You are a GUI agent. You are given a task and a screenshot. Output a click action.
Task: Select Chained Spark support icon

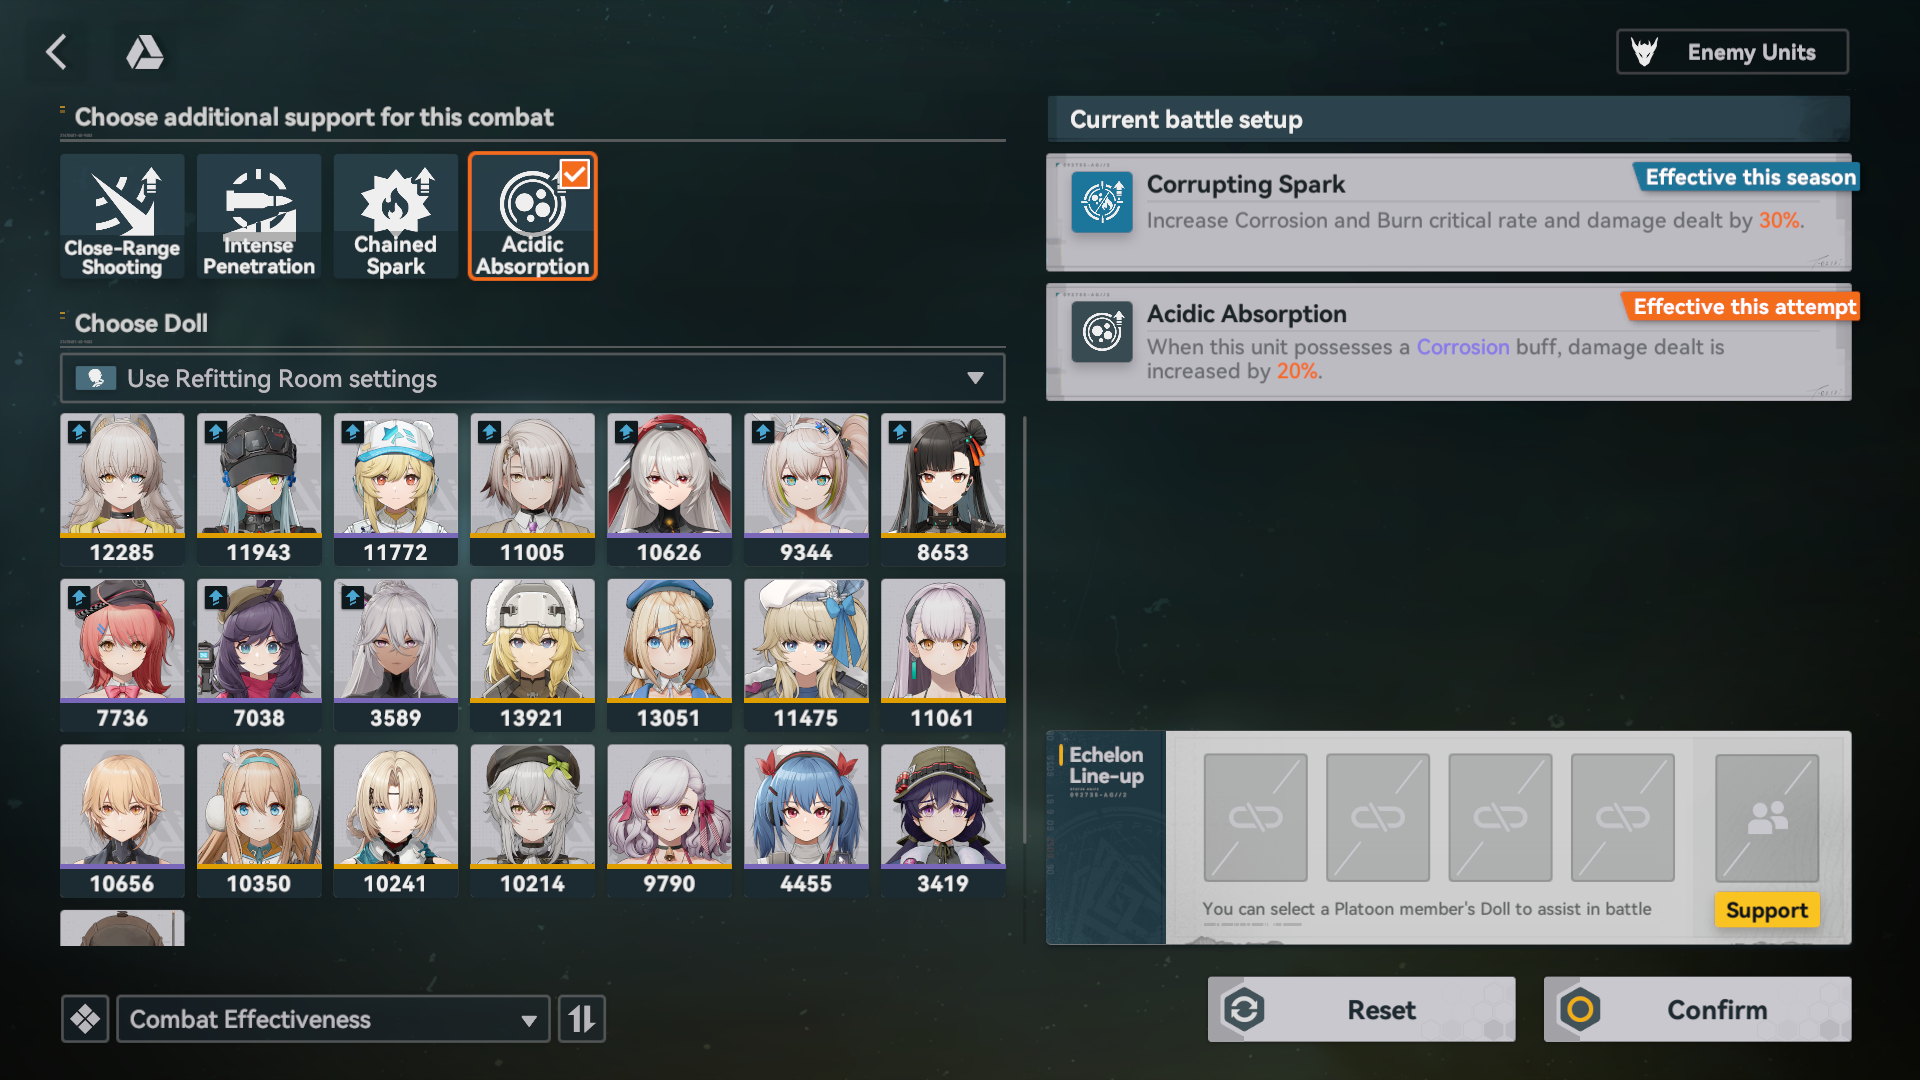(x=396, y=216)
